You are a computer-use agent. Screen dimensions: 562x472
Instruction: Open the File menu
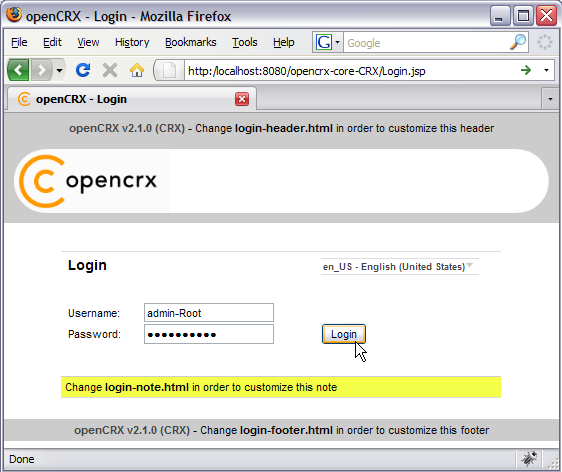19,42
